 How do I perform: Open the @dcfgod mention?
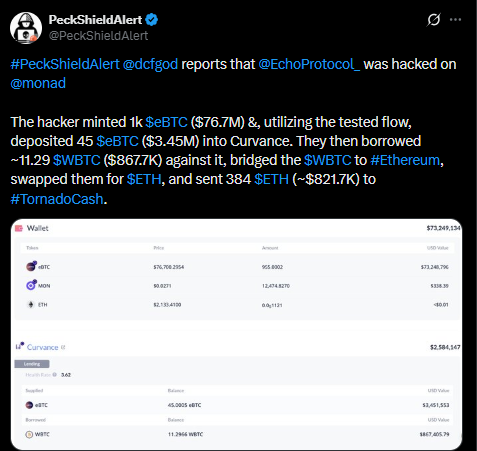coord(150,64)
